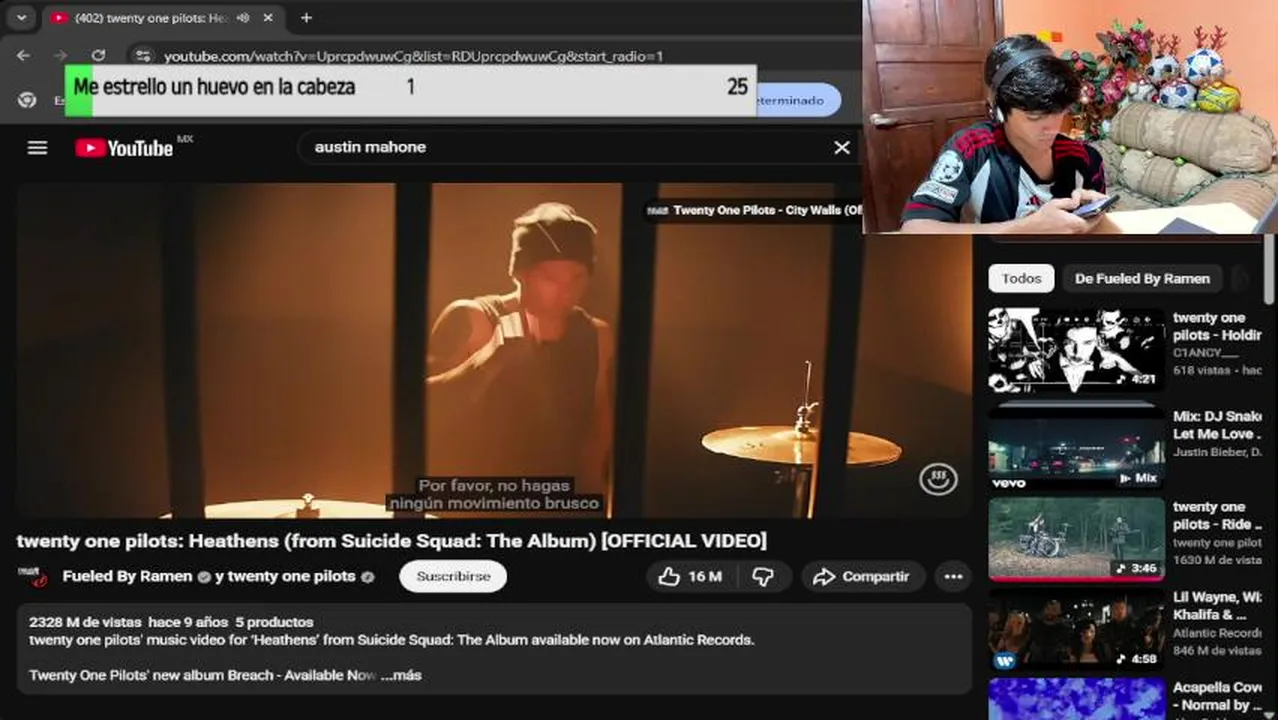This screenshot has width=1278, height=720.
Task: Click the 'twenty one pilots - Ride' title
Action: [x=1217, y=515]
